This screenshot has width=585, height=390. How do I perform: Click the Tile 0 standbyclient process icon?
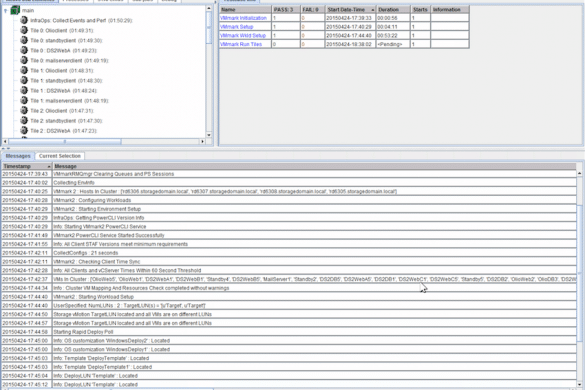click(24, 40)
